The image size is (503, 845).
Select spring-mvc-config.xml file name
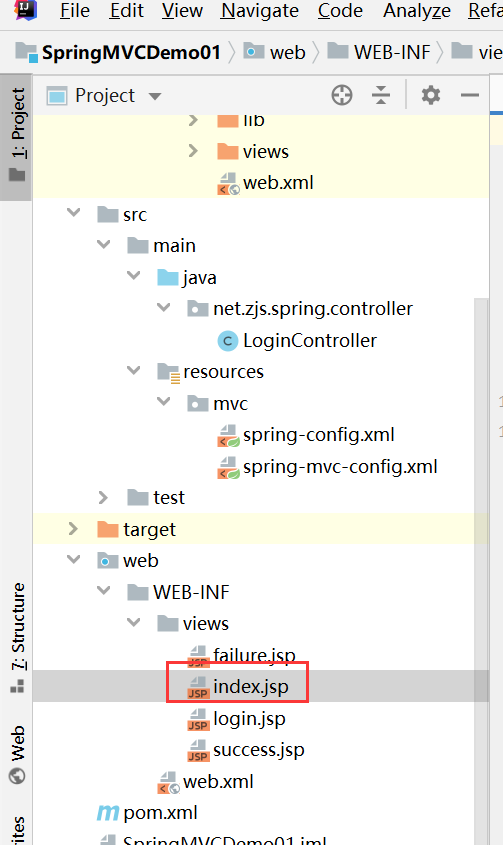pos(340,467)
